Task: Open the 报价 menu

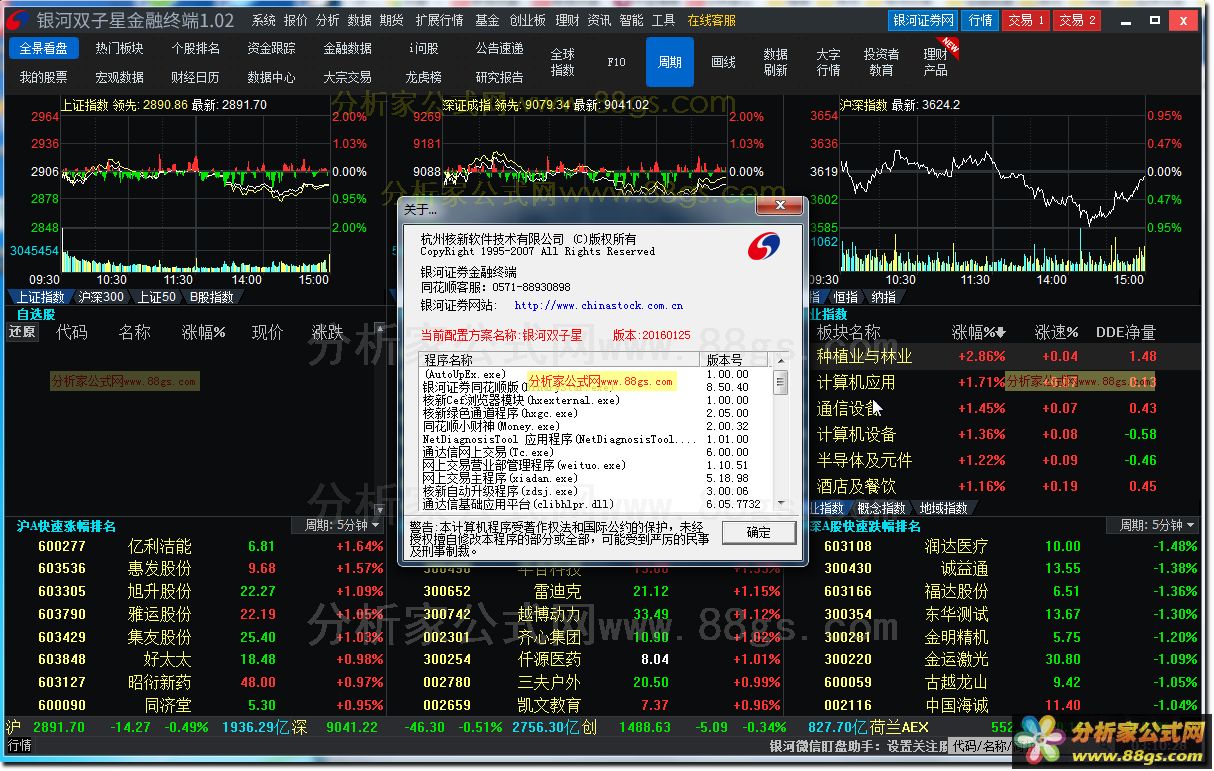Action: point(296,20)
